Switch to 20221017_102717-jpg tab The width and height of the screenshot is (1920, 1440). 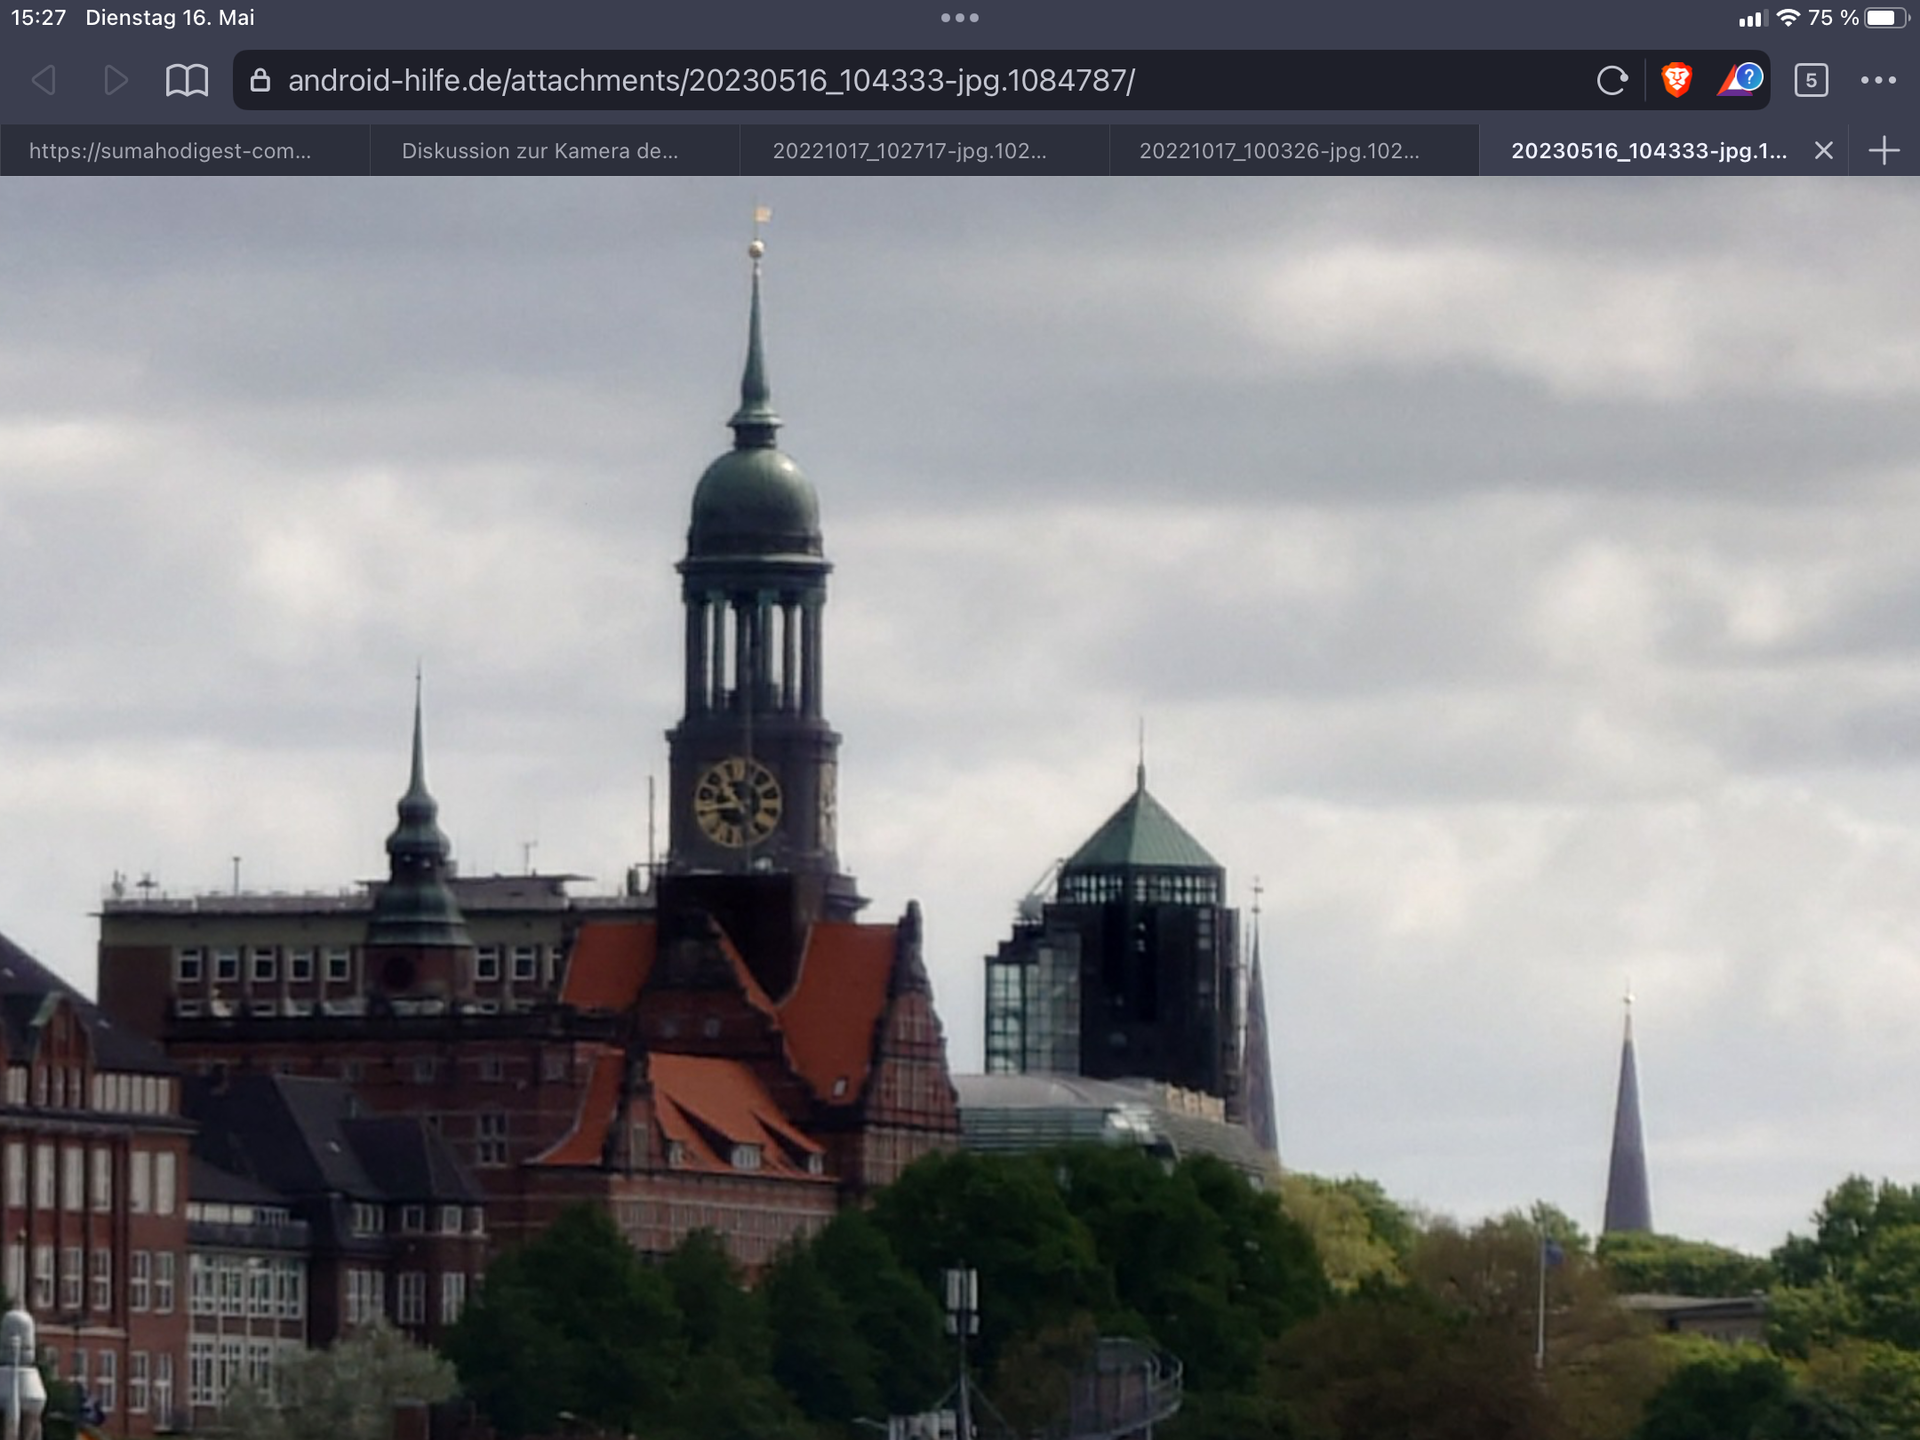(909, 151)
